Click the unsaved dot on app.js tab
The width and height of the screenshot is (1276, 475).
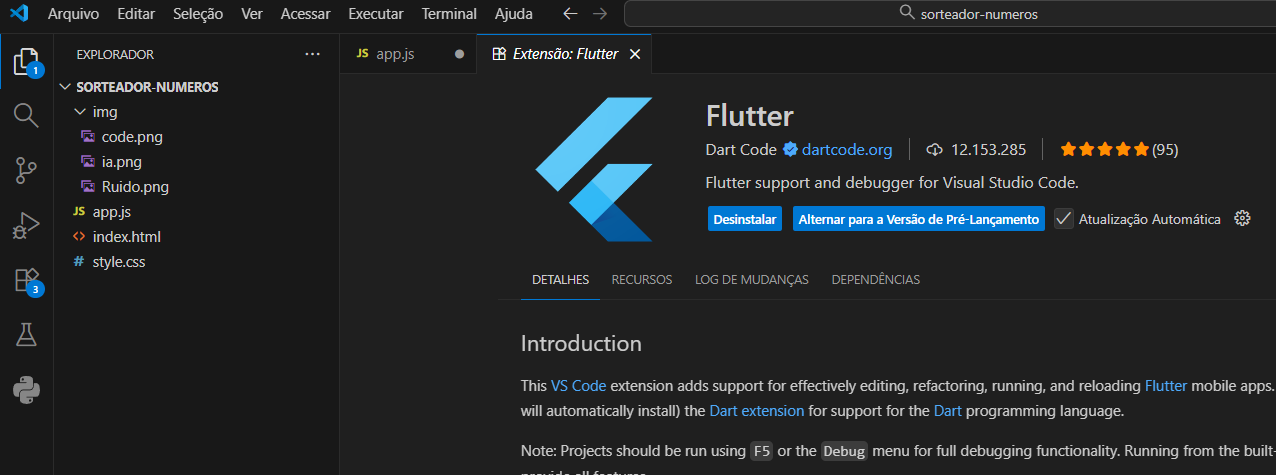(459, 54)
